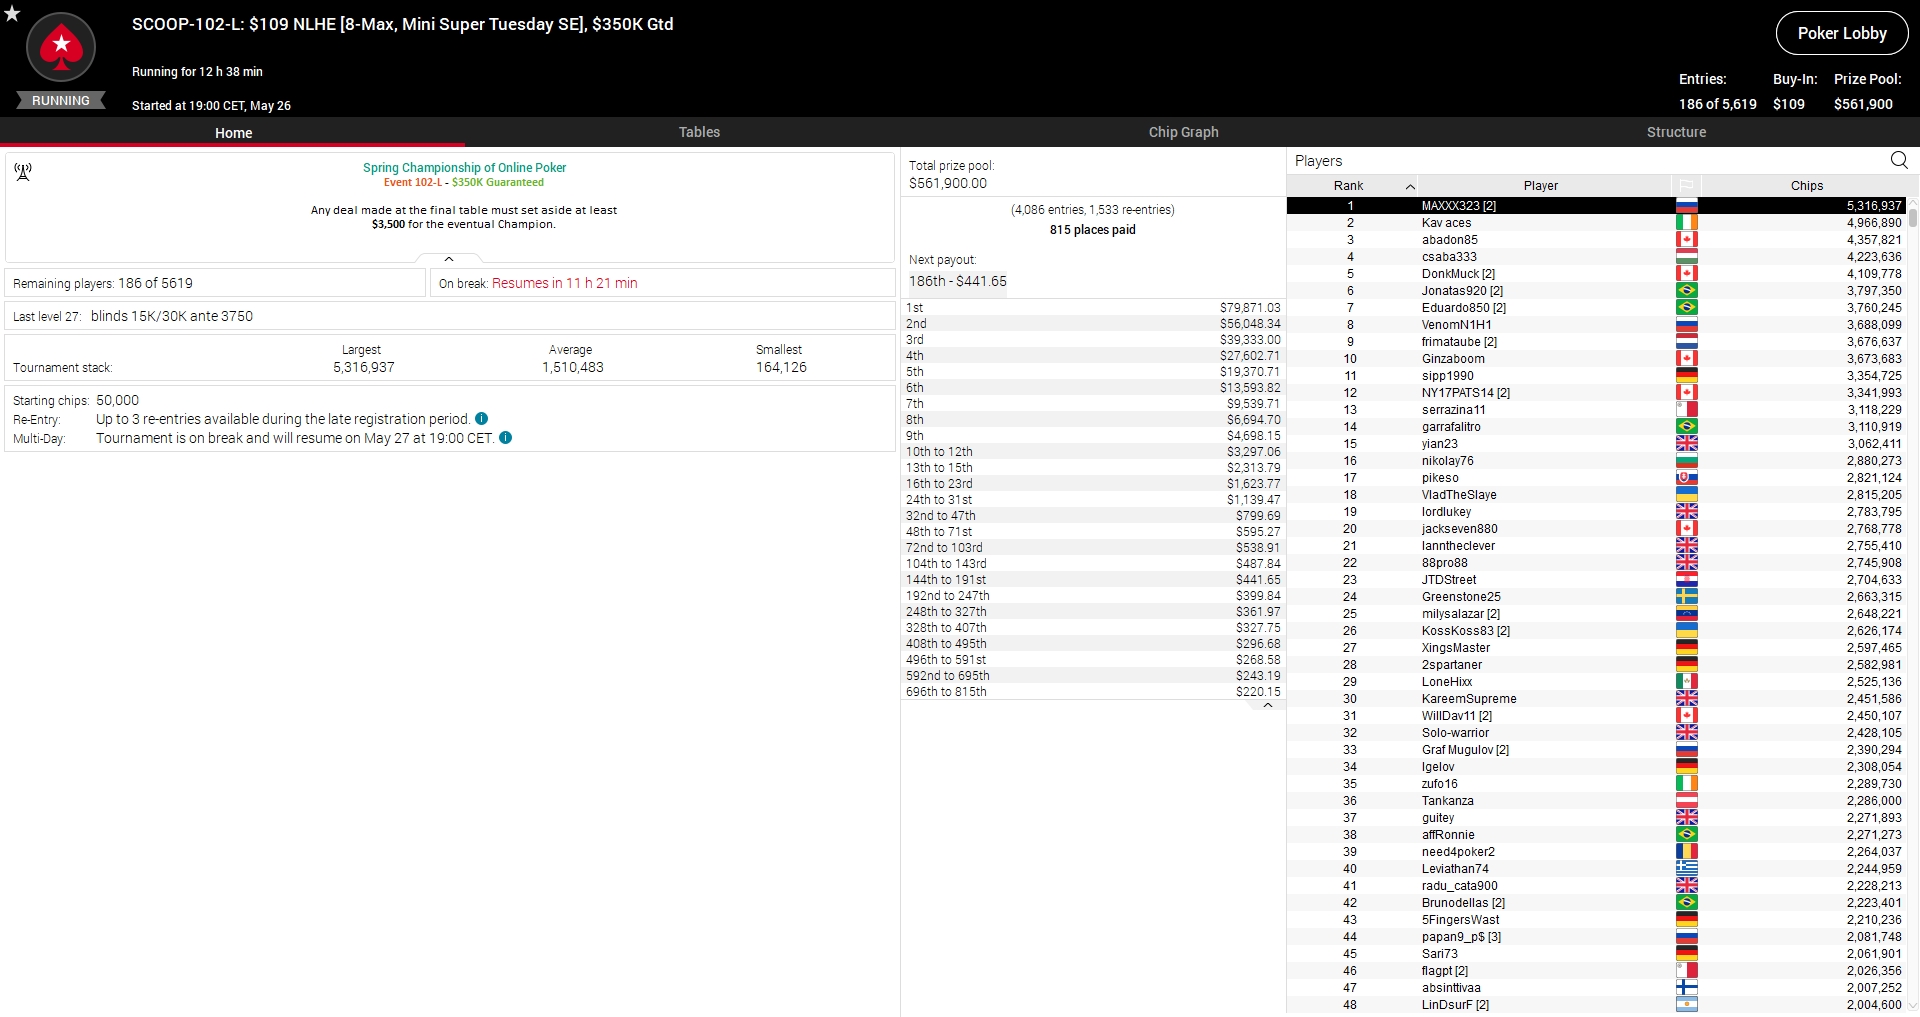Click need4poker2's Romania flag icon
This screenshot has height=1017, width=1920.
(1686, 852)
